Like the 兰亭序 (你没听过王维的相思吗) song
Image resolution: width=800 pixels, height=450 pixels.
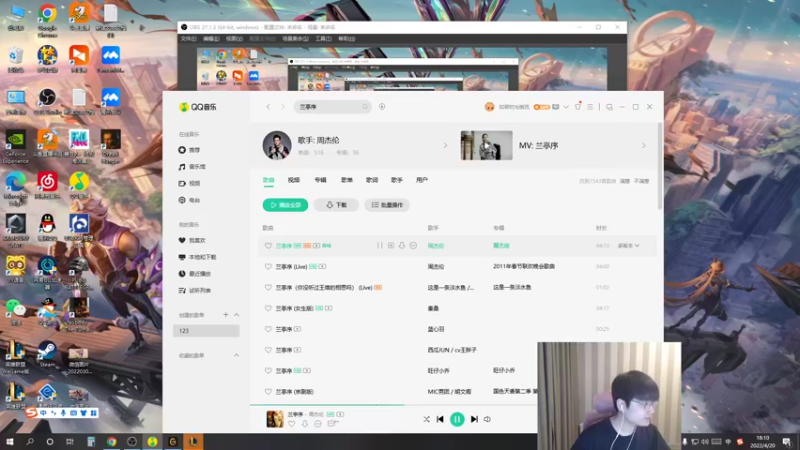pos(268,287)
